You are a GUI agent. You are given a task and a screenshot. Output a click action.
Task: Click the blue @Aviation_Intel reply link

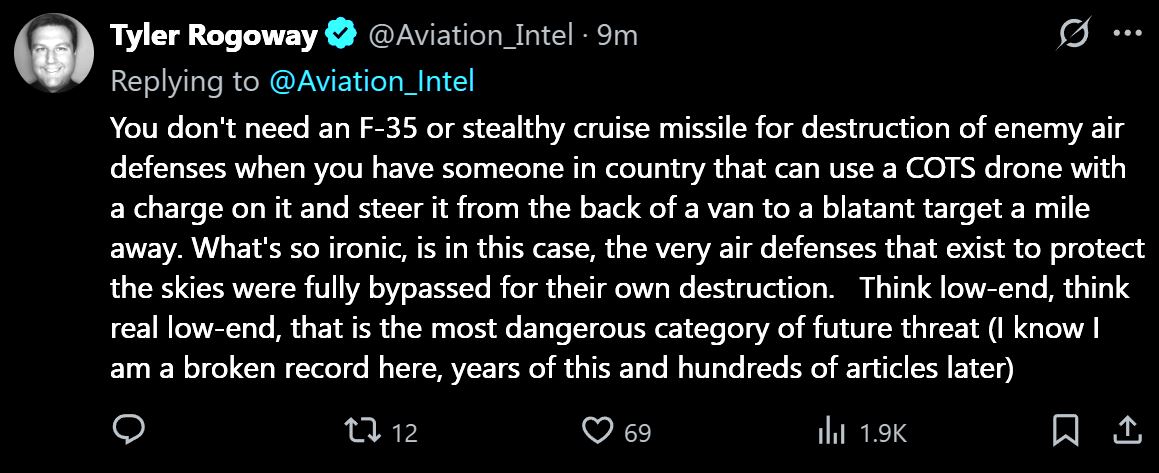point(372,81)
